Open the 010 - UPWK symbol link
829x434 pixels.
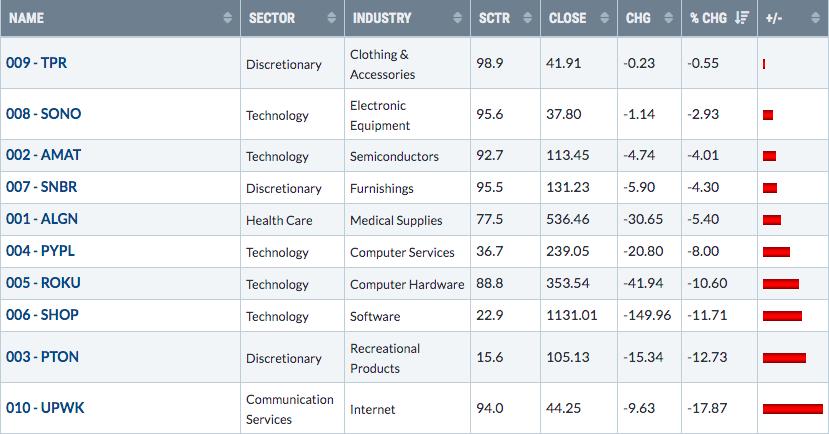[x=45, y=408]
